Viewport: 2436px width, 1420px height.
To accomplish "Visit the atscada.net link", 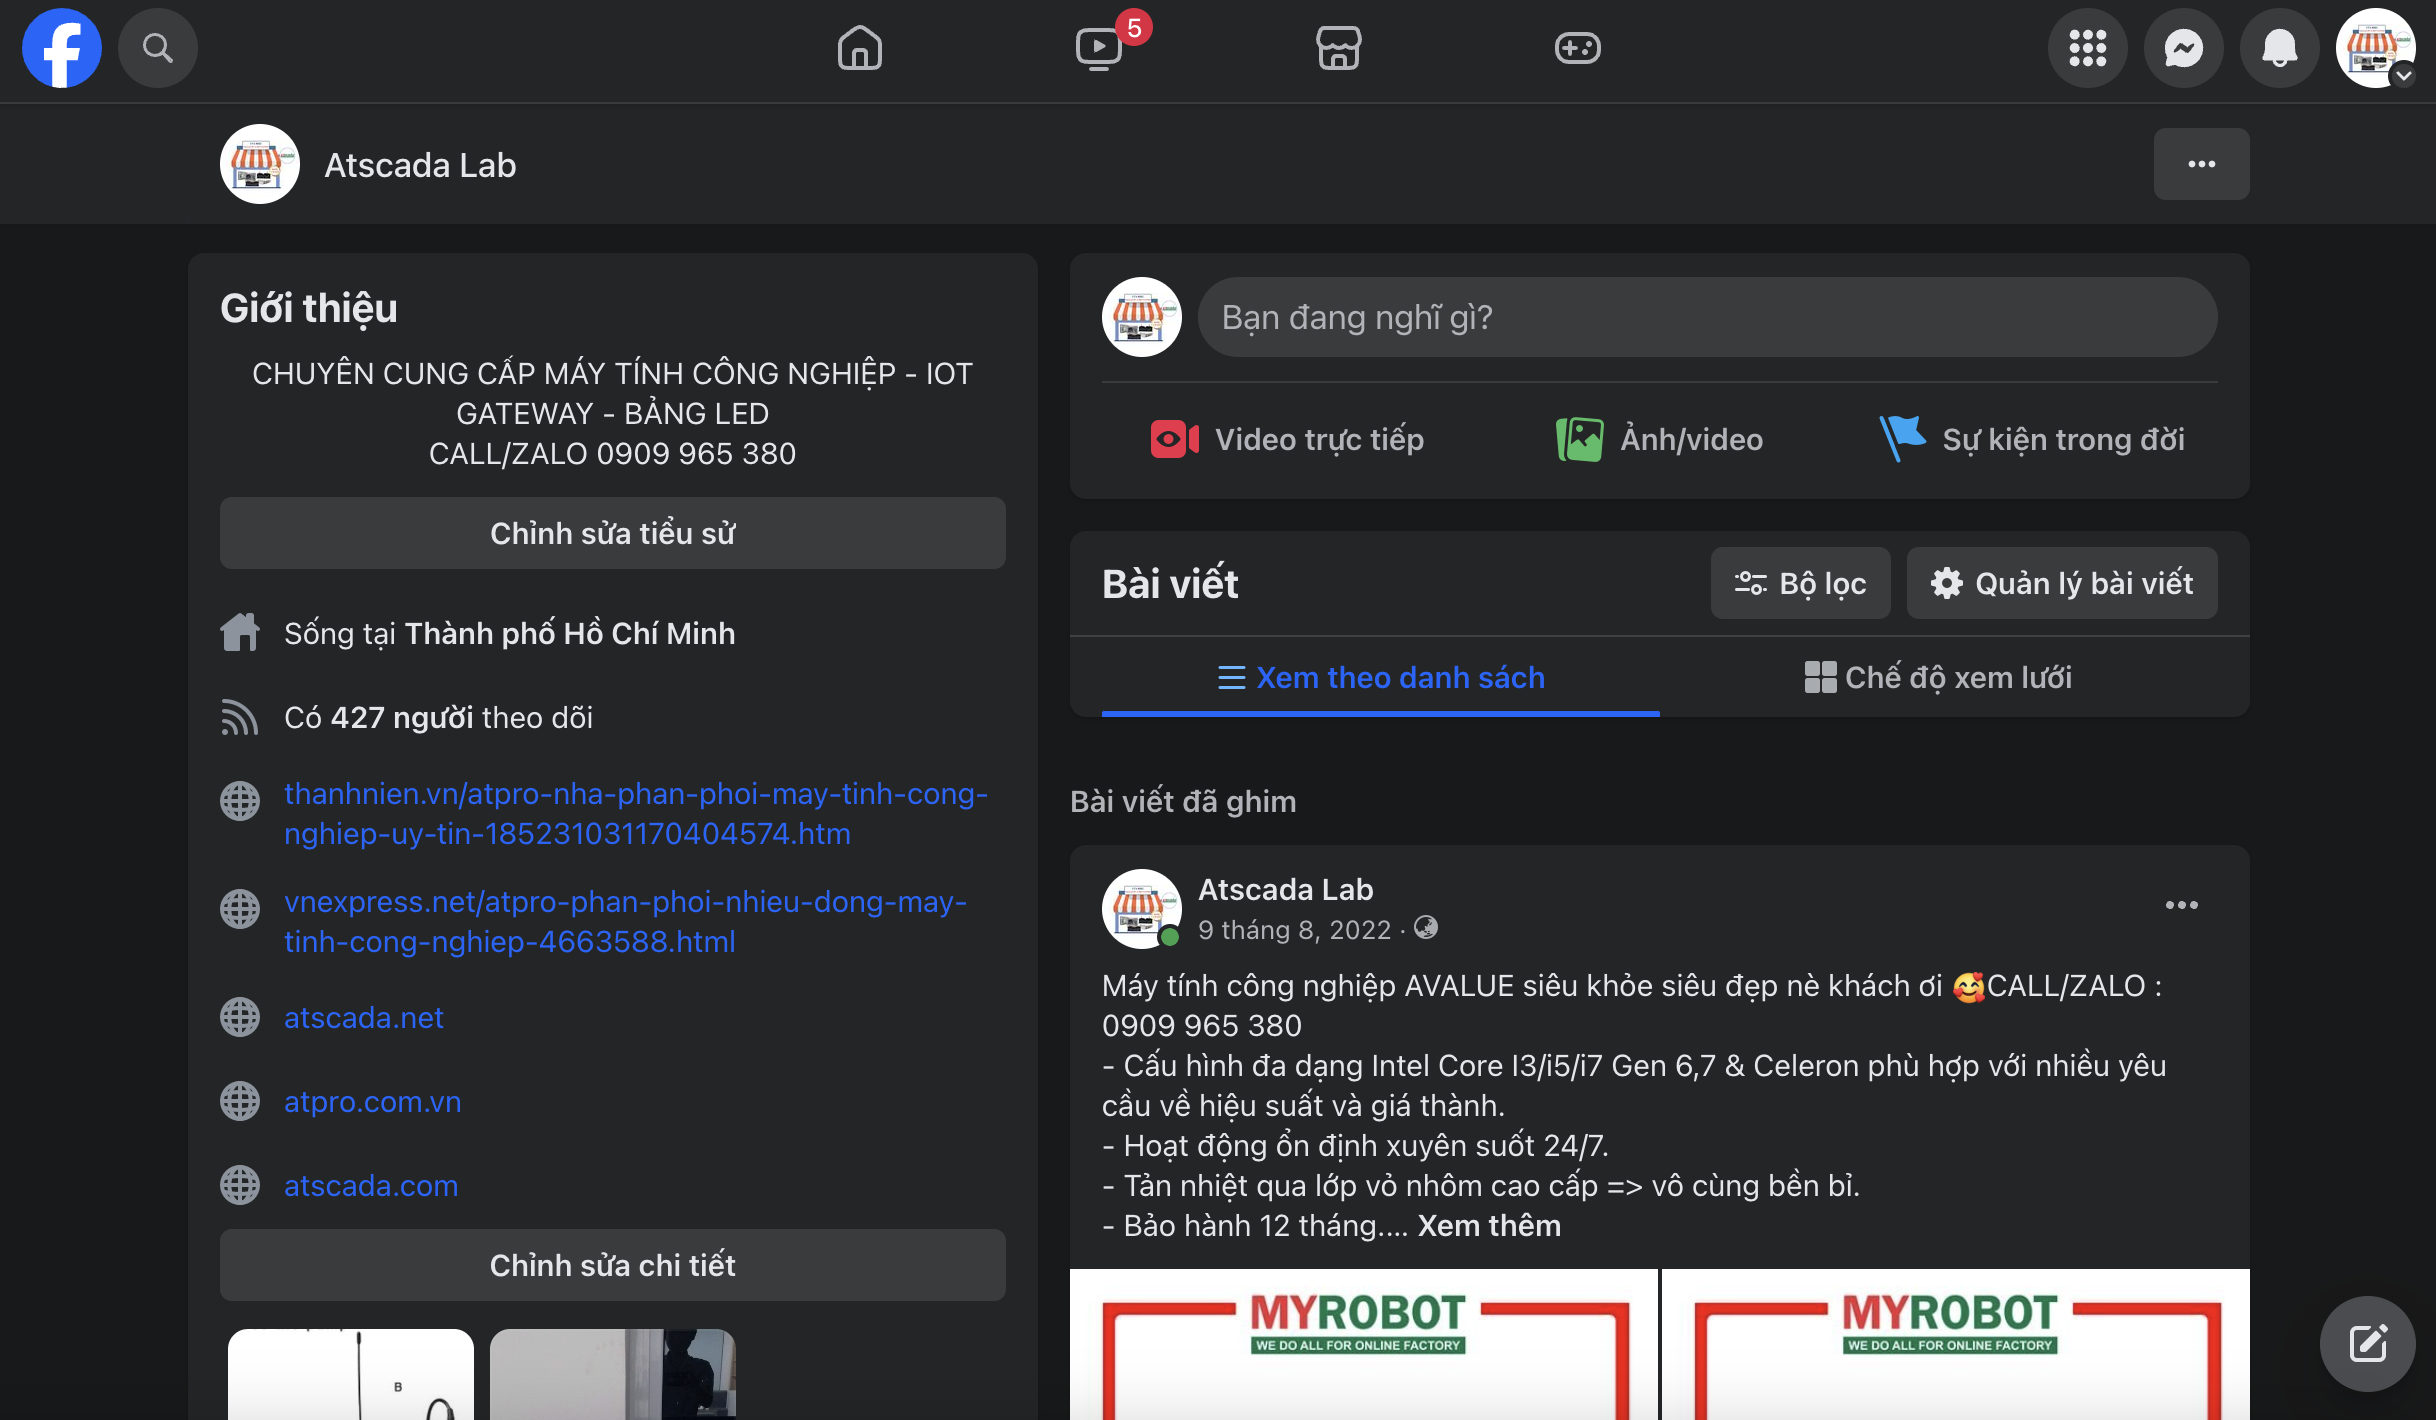I will (x=363, y=1017).
